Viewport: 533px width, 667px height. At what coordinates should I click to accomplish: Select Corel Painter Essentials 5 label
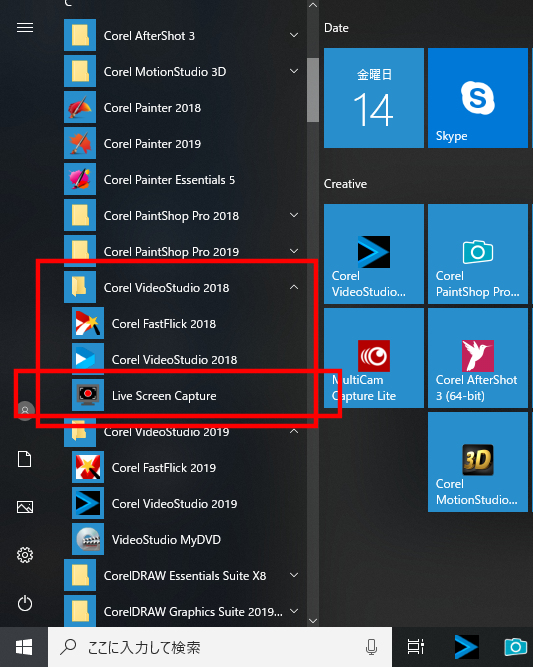(x=169, y=180)
